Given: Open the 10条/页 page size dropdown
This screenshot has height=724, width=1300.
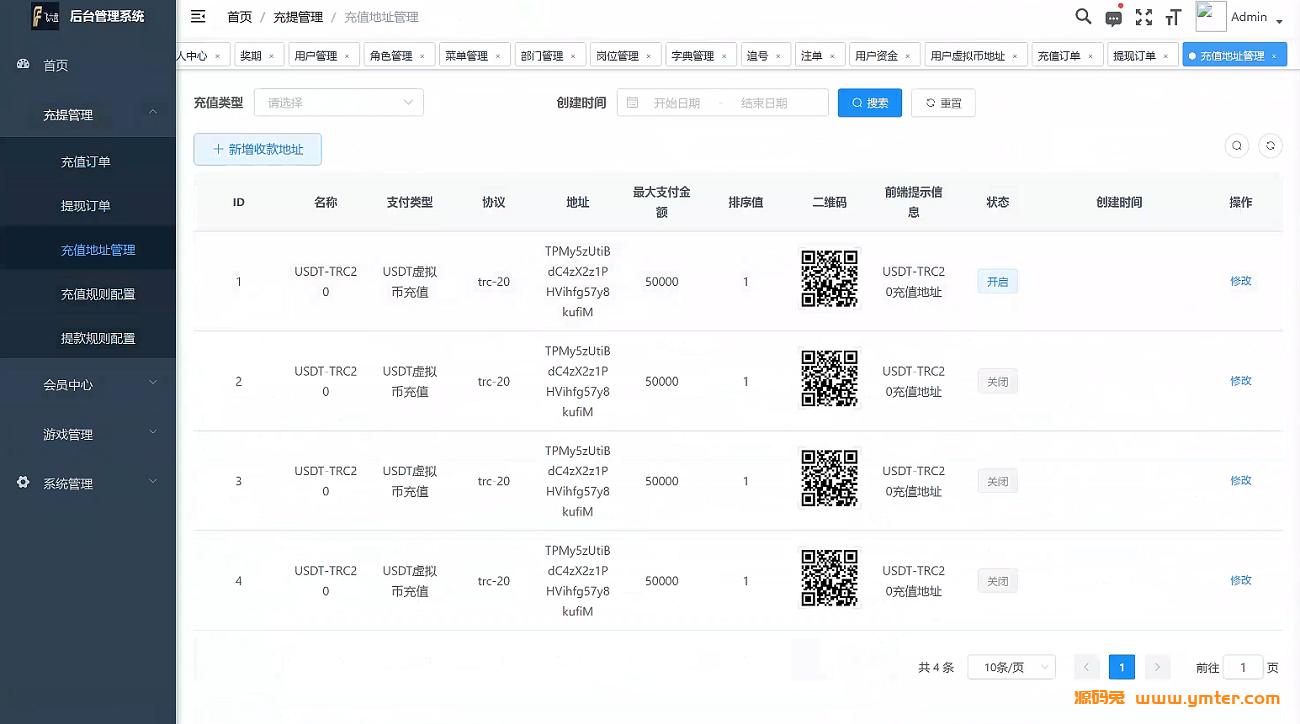Looking at the screenshot, I should (1012, 667).
